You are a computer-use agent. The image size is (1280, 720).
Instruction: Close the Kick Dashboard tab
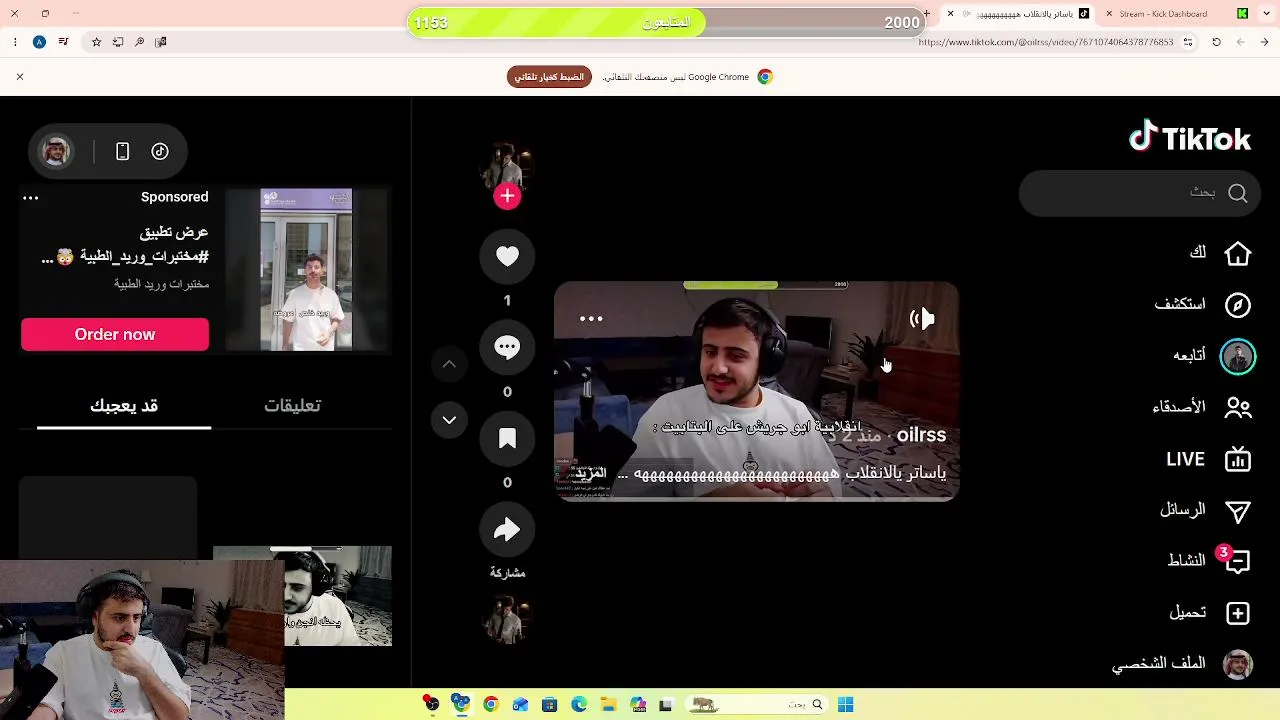click(x=1109, y=14)
